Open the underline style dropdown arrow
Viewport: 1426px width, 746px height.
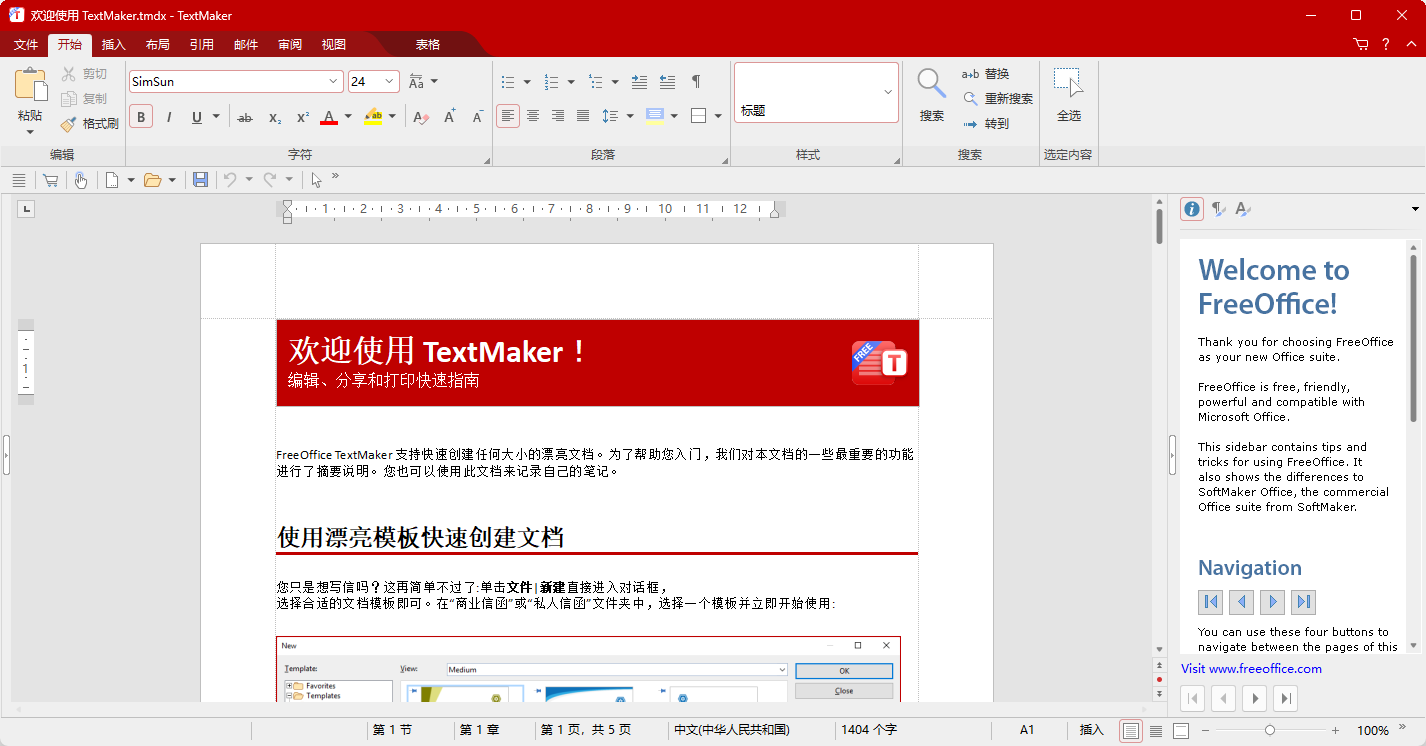point(217,117)
